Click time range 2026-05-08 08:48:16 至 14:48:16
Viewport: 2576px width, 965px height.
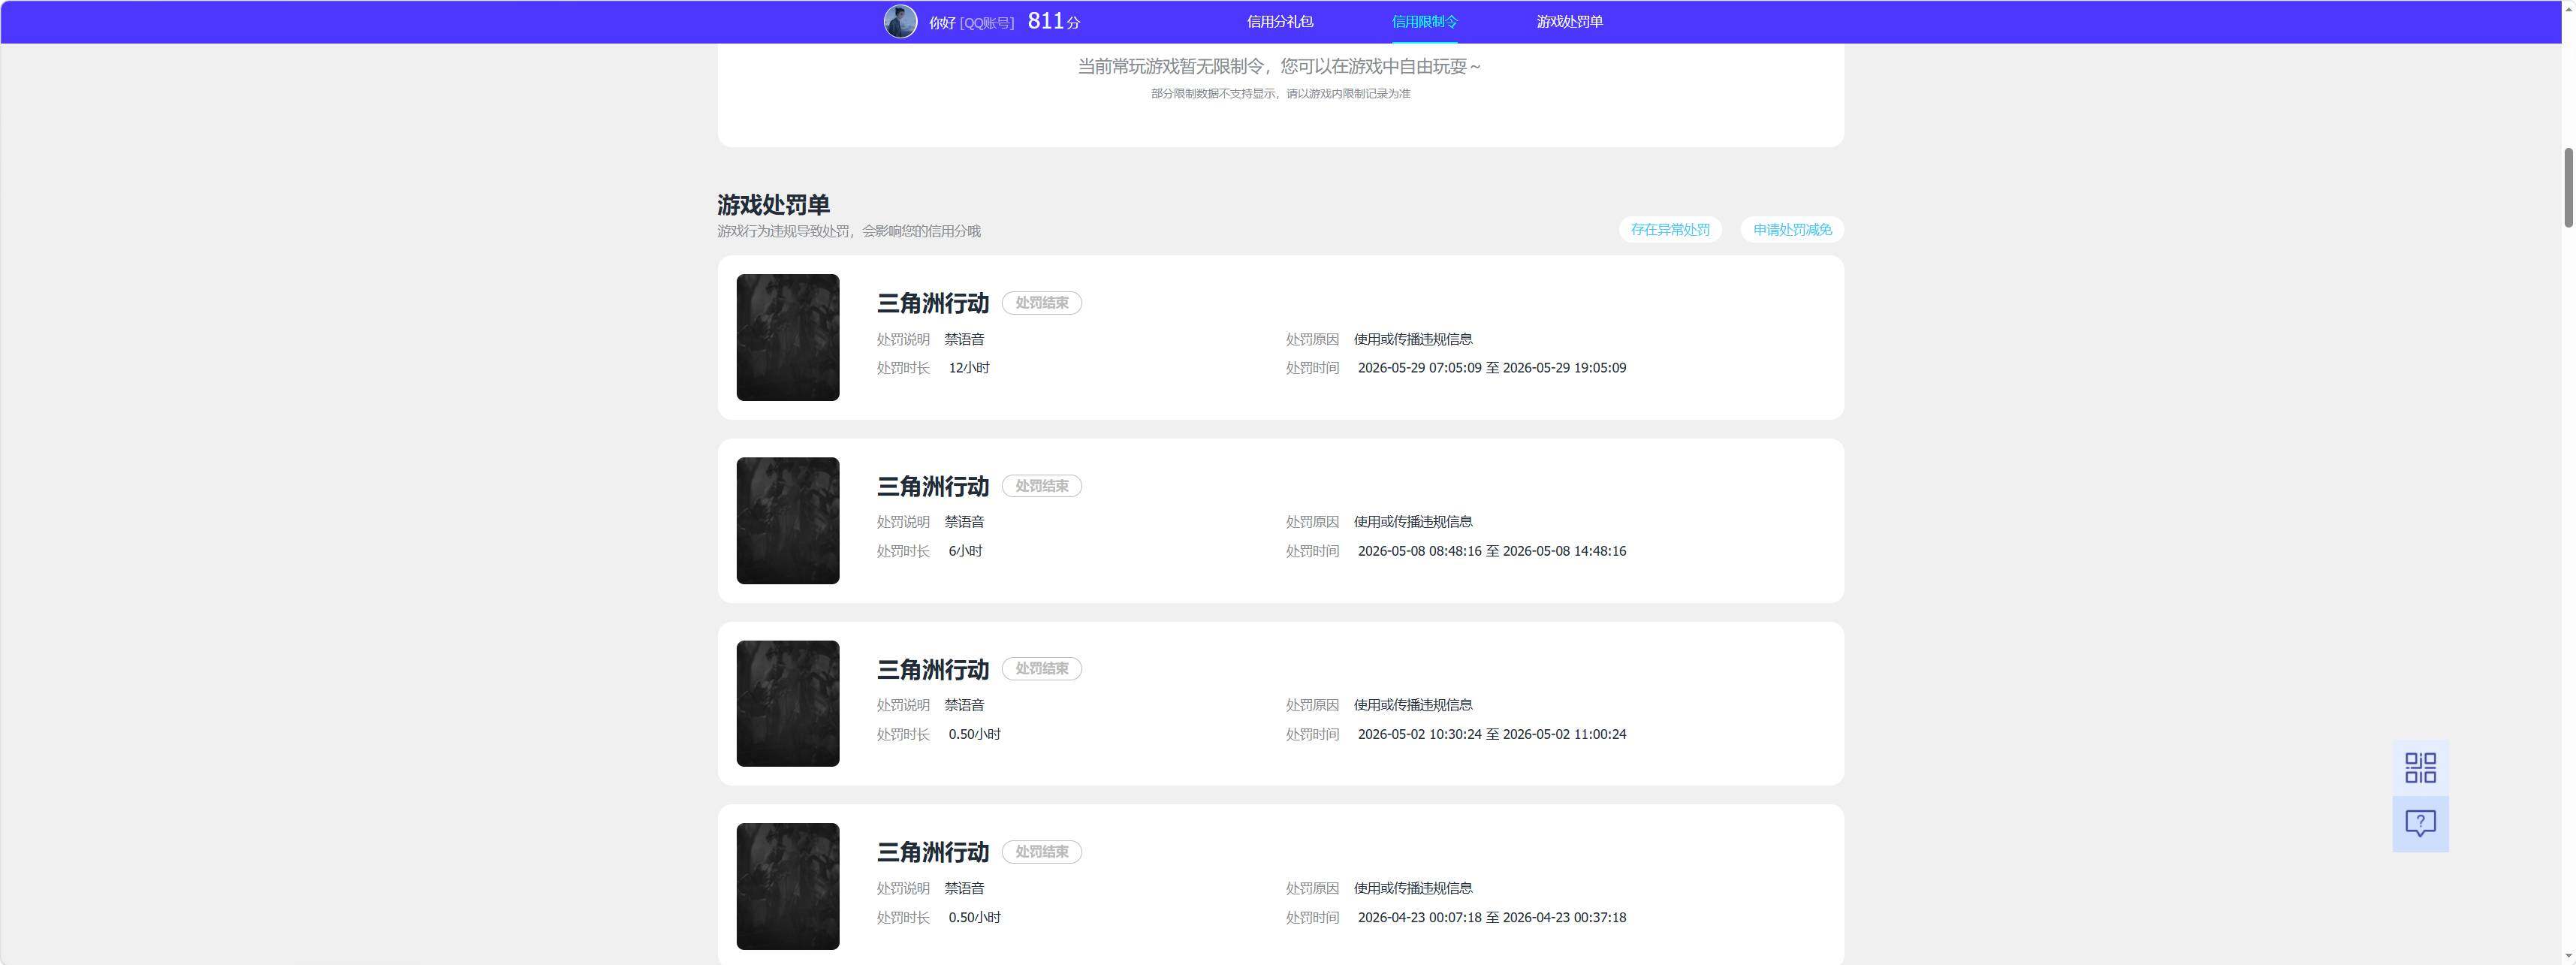click(1492, 551)
